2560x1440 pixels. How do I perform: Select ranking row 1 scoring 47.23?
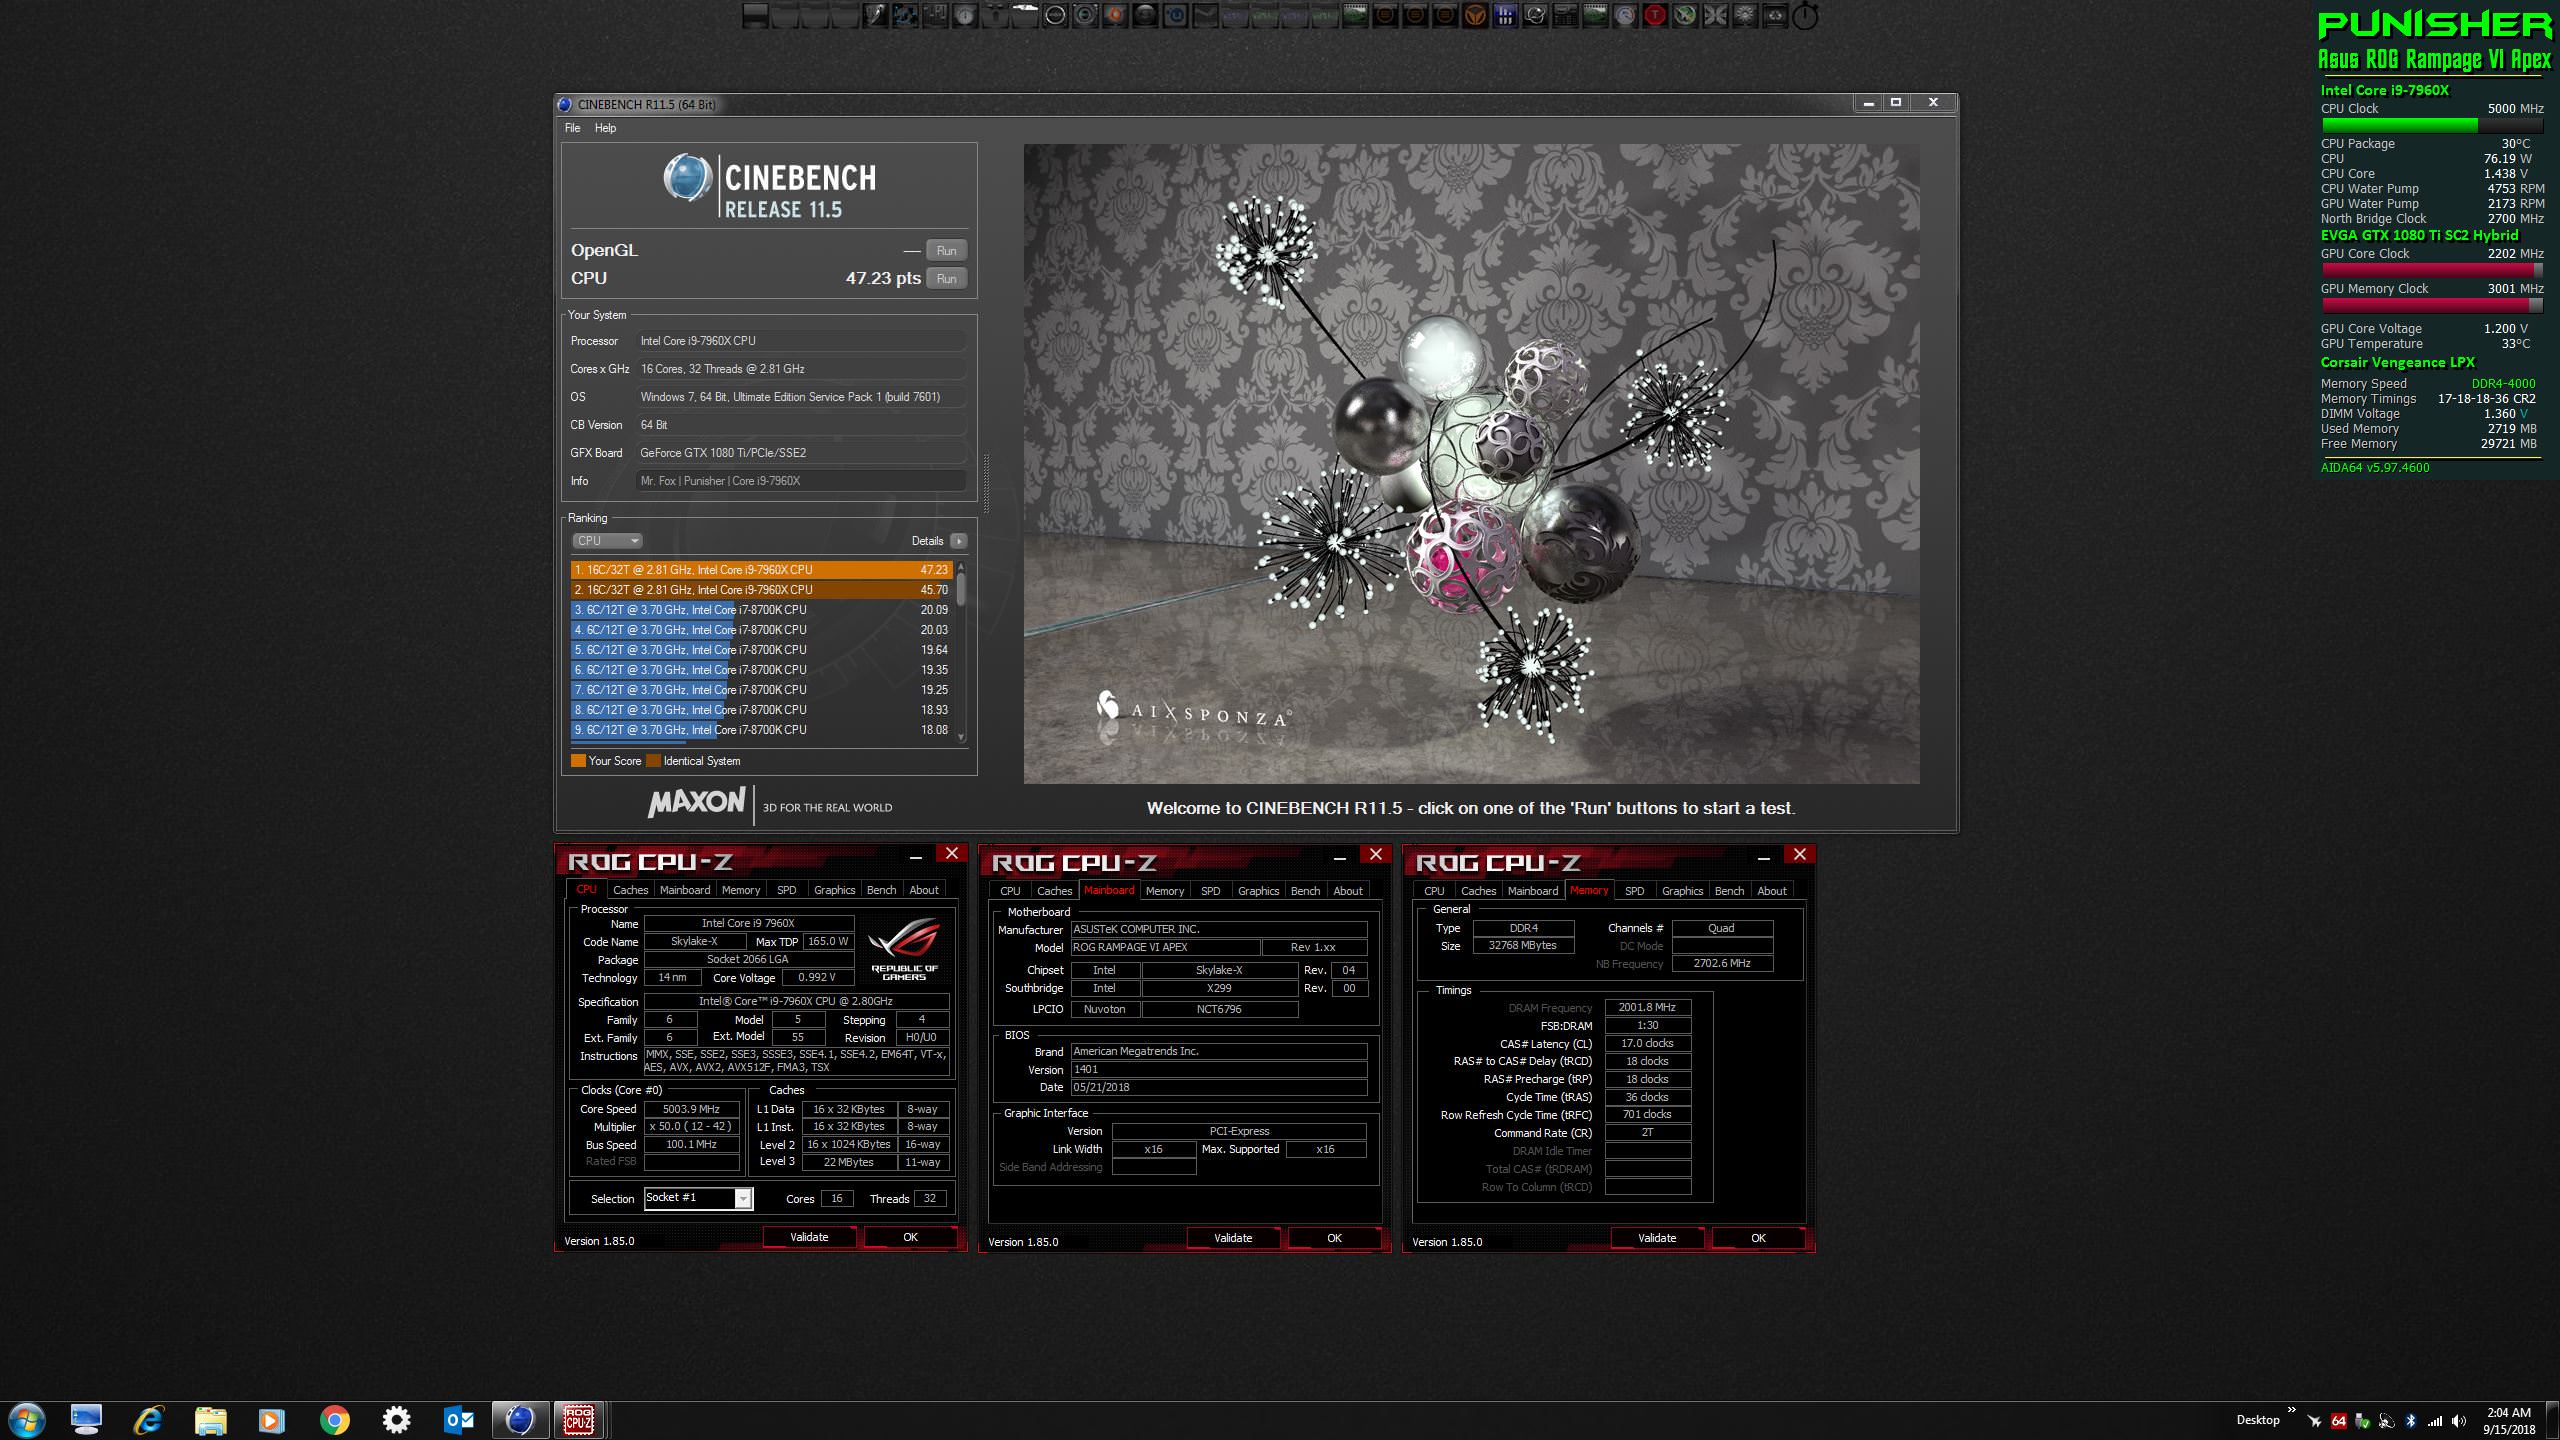(762, 570)
